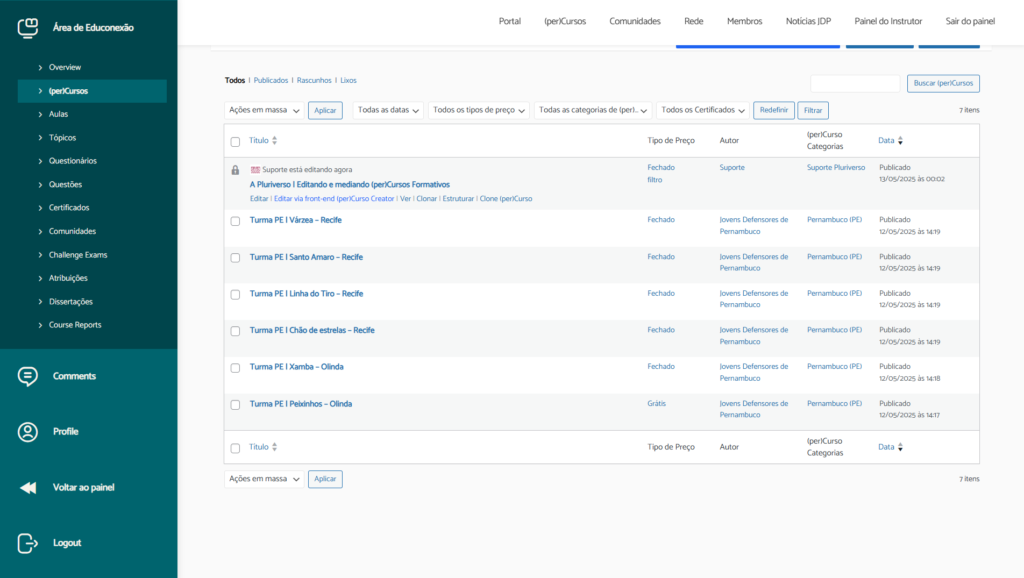The height and width of the screenshot is (578, 1024).
Task: Click sort arrow beside top Data header
Action: point(900,141)
